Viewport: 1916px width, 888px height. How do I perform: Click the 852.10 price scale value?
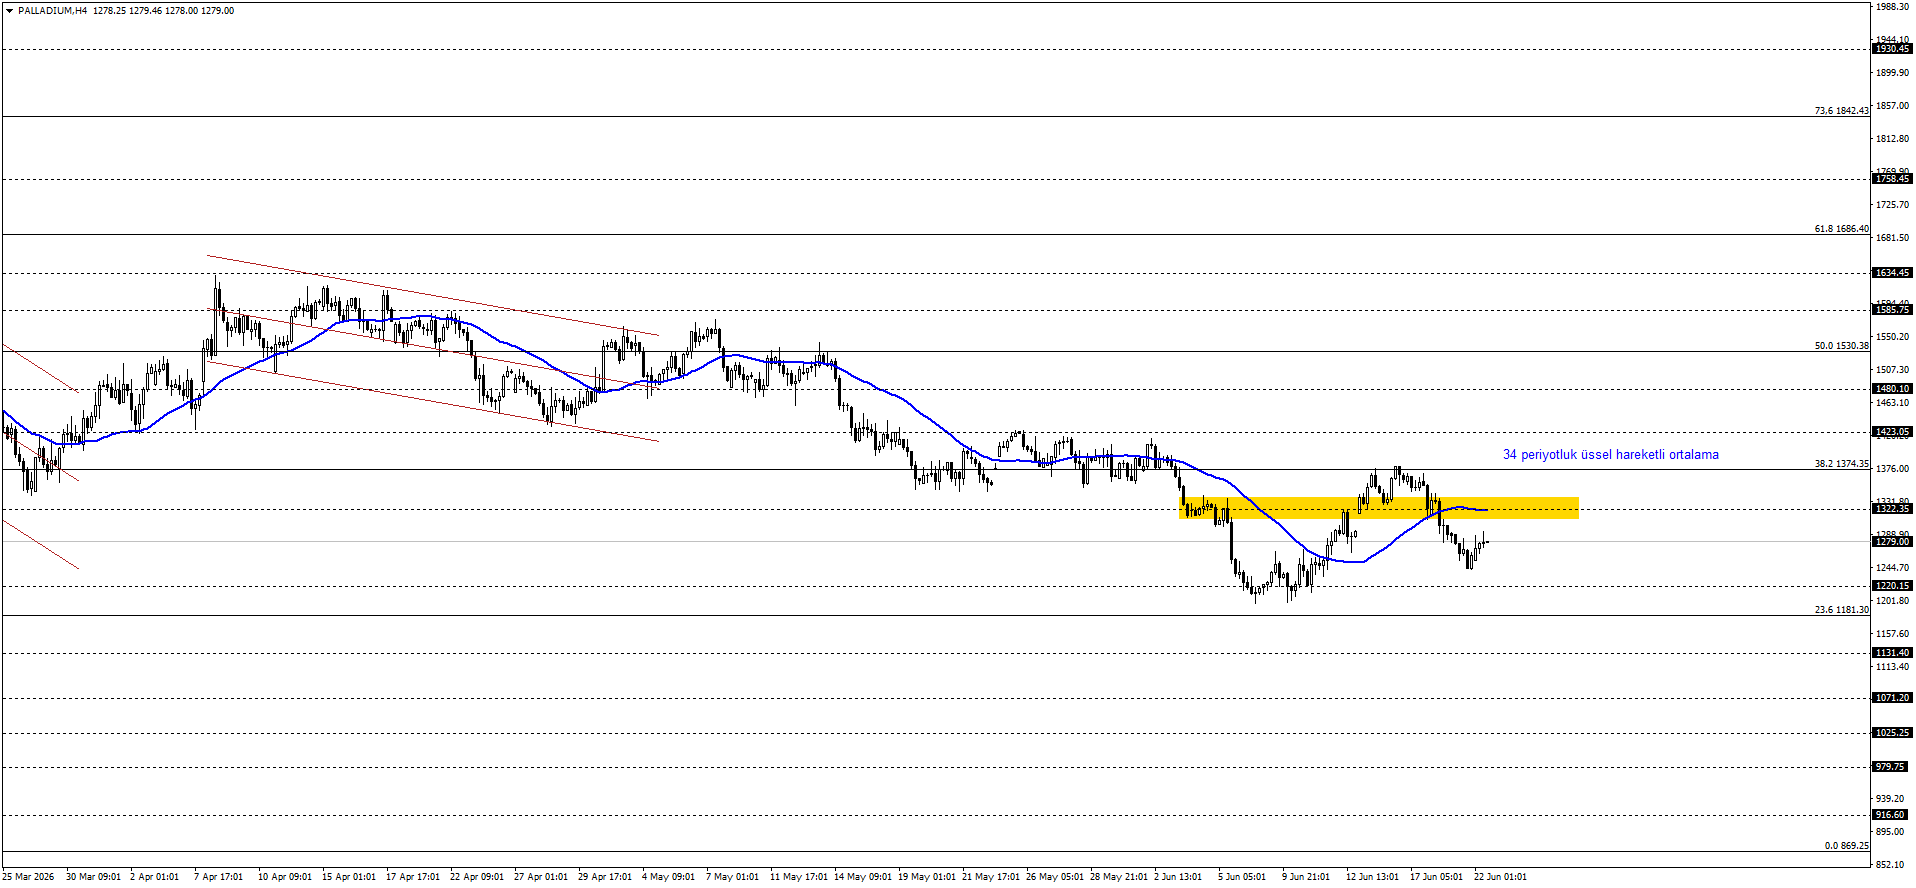coord(1891,865)
